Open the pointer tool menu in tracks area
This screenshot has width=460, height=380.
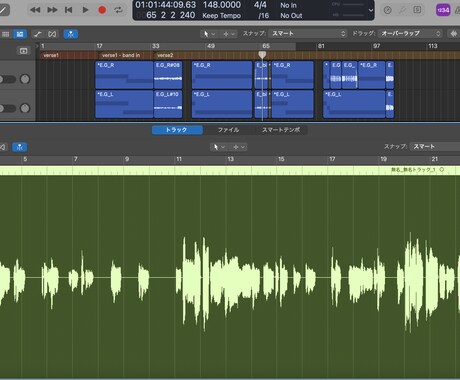[x=209, y=34]
